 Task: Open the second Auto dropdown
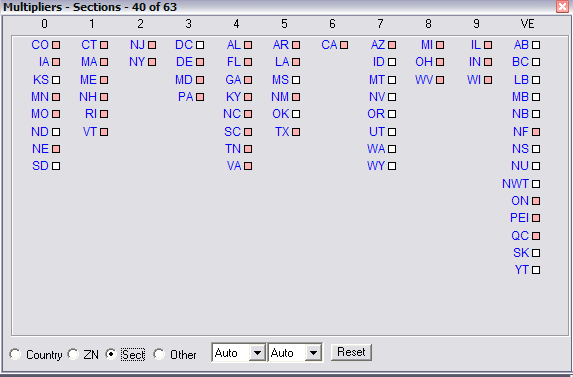(x=313, y=353)
